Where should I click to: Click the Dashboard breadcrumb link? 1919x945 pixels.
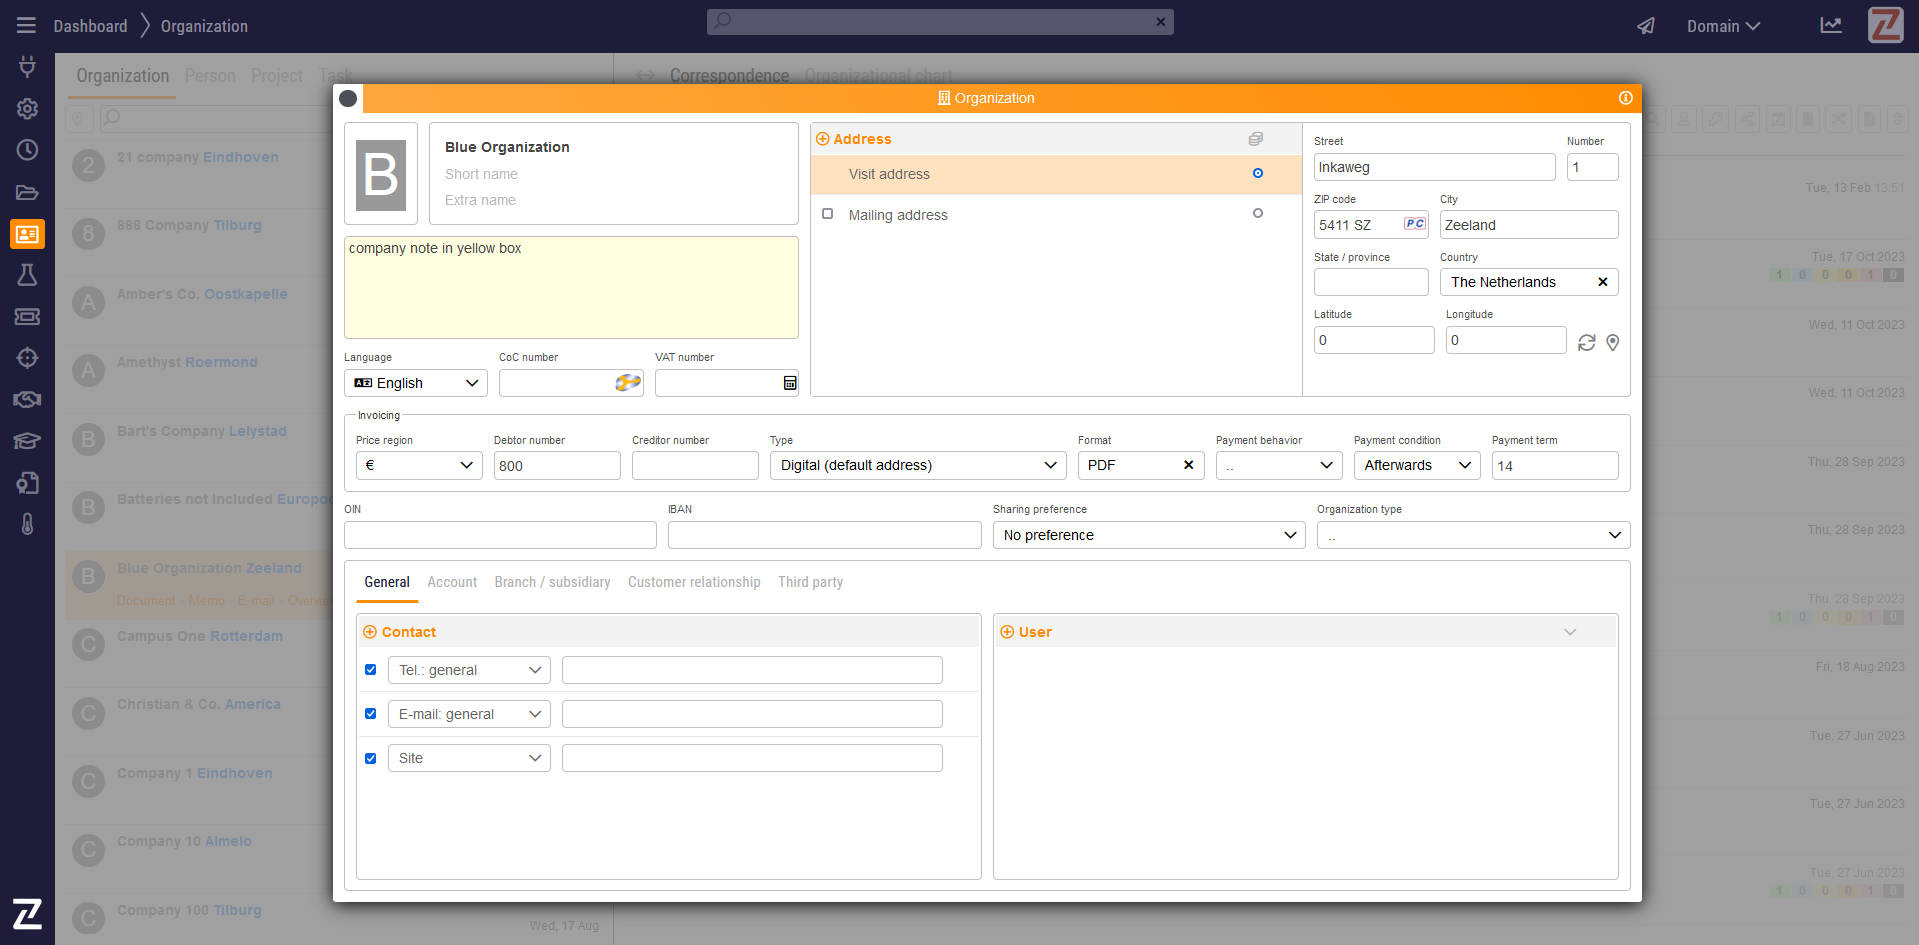tap(90, 26)
